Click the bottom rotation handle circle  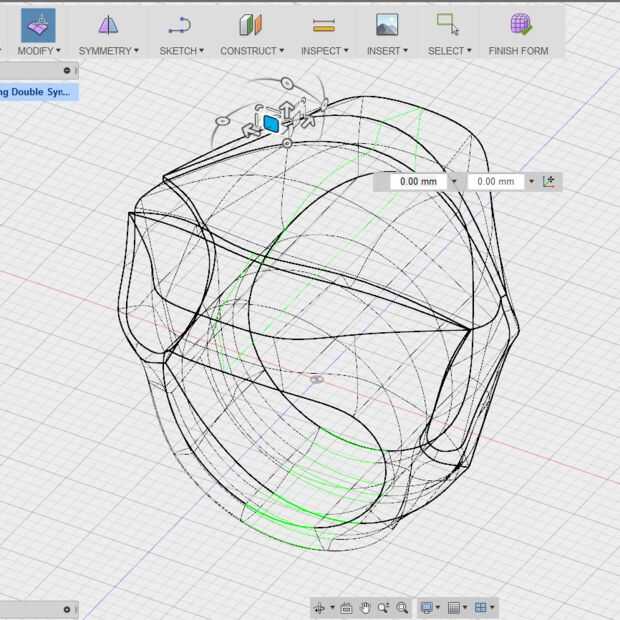[287, 144]
